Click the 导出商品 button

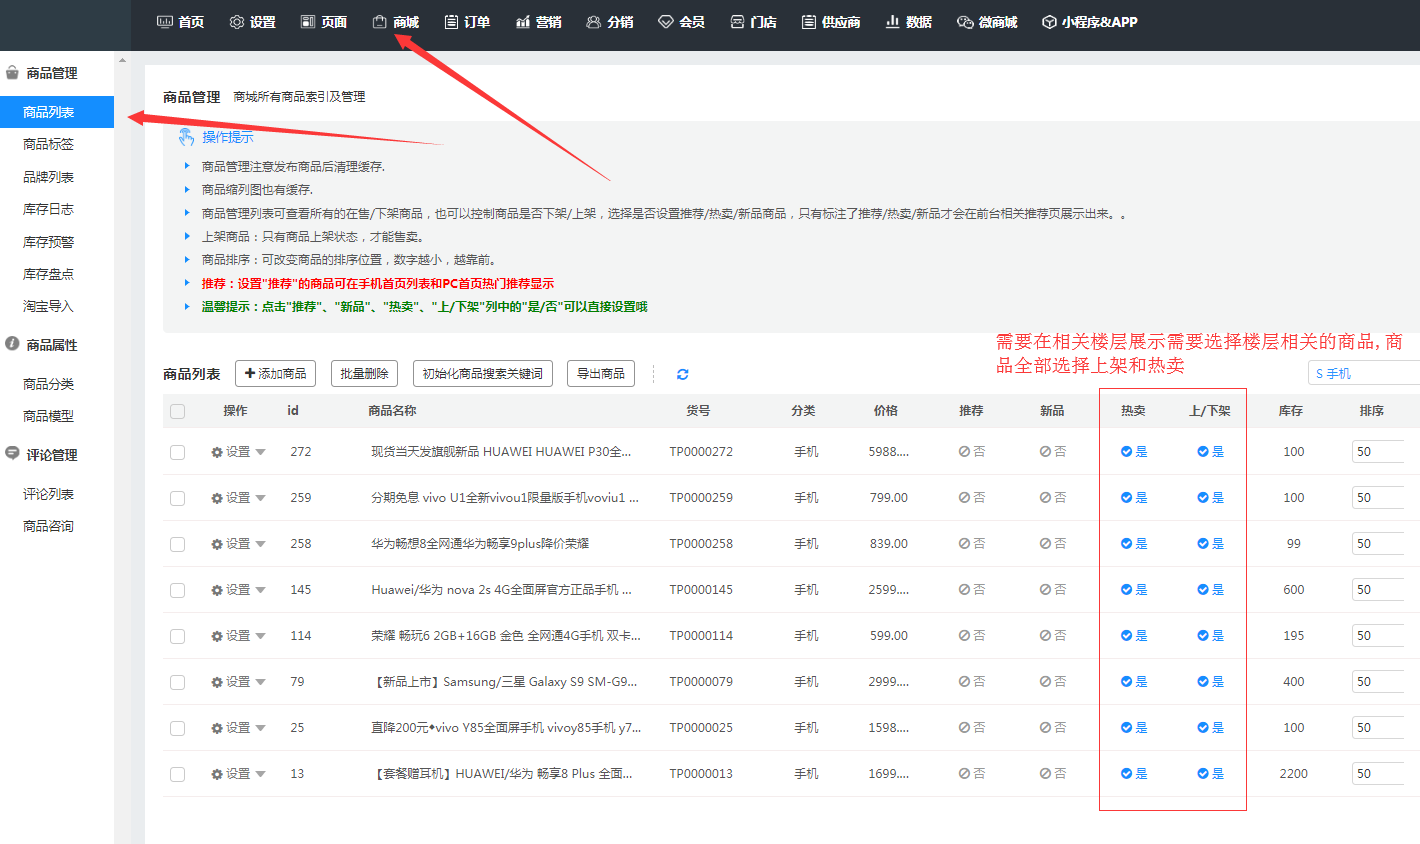pos(601,374)
